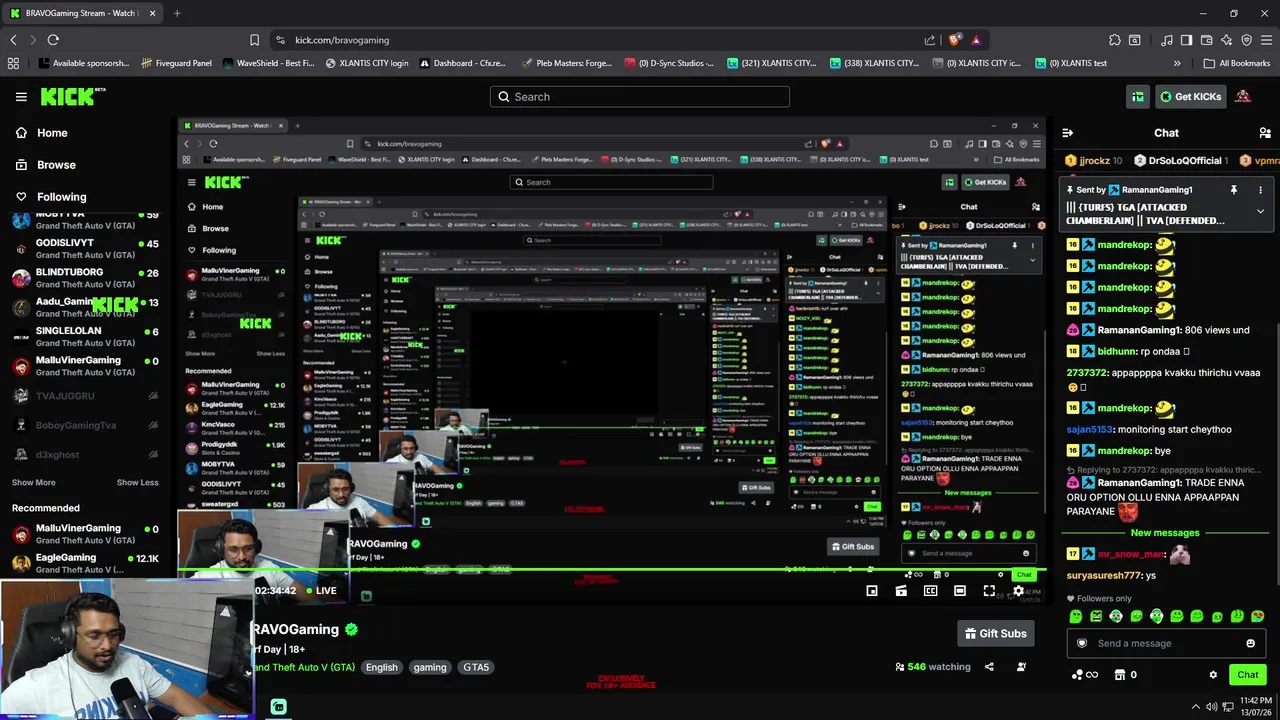The width and height of the screenshot is (1280, 720).
Task: Open the browser Extensions puzzle icon
Action: [1115, 40]
